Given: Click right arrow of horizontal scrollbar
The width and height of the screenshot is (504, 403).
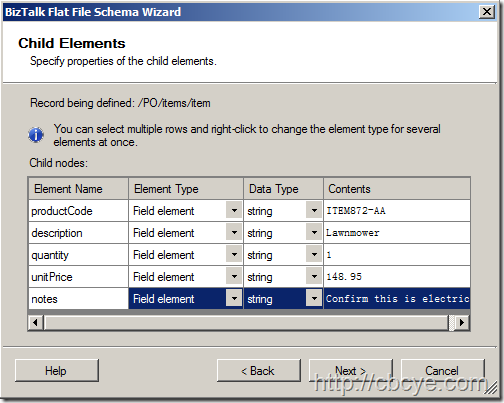Looking at the screenshot, I should [462, 323].
